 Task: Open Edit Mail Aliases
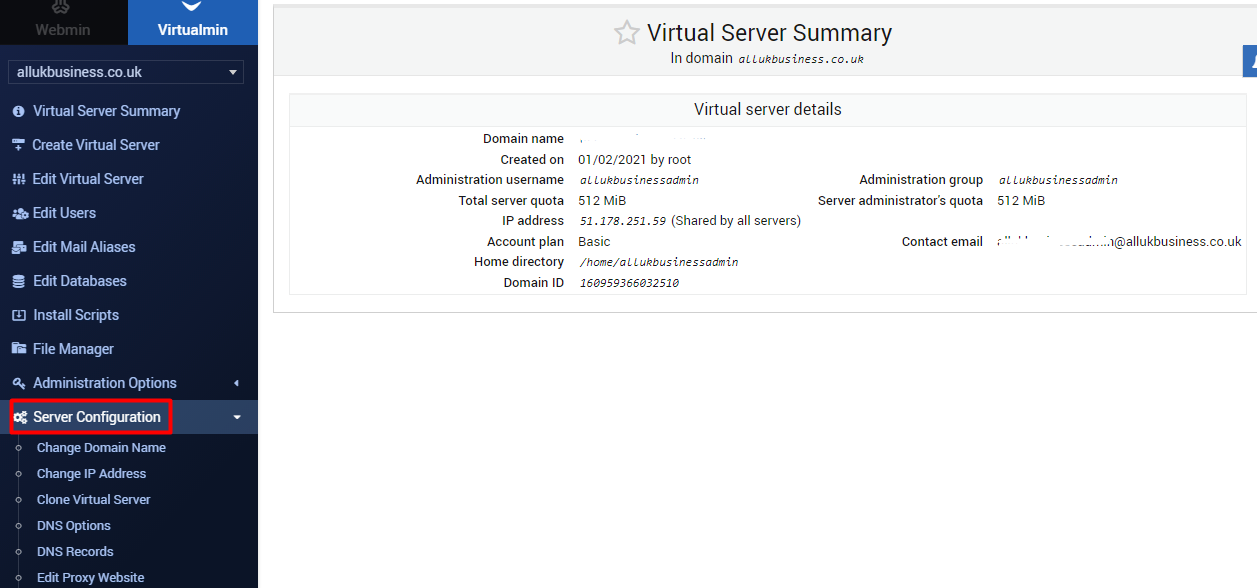point(84,247)
